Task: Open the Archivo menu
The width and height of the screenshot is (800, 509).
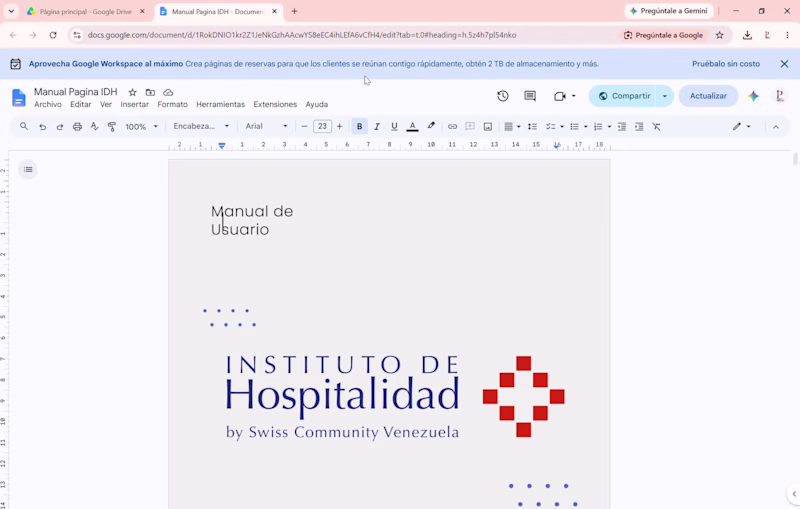Action: click(48, 105)
